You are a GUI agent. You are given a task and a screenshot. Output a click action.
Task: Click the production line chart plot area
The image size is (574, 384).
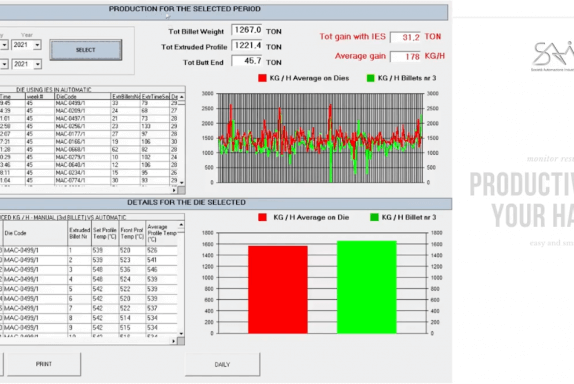[x=321, y=138]
